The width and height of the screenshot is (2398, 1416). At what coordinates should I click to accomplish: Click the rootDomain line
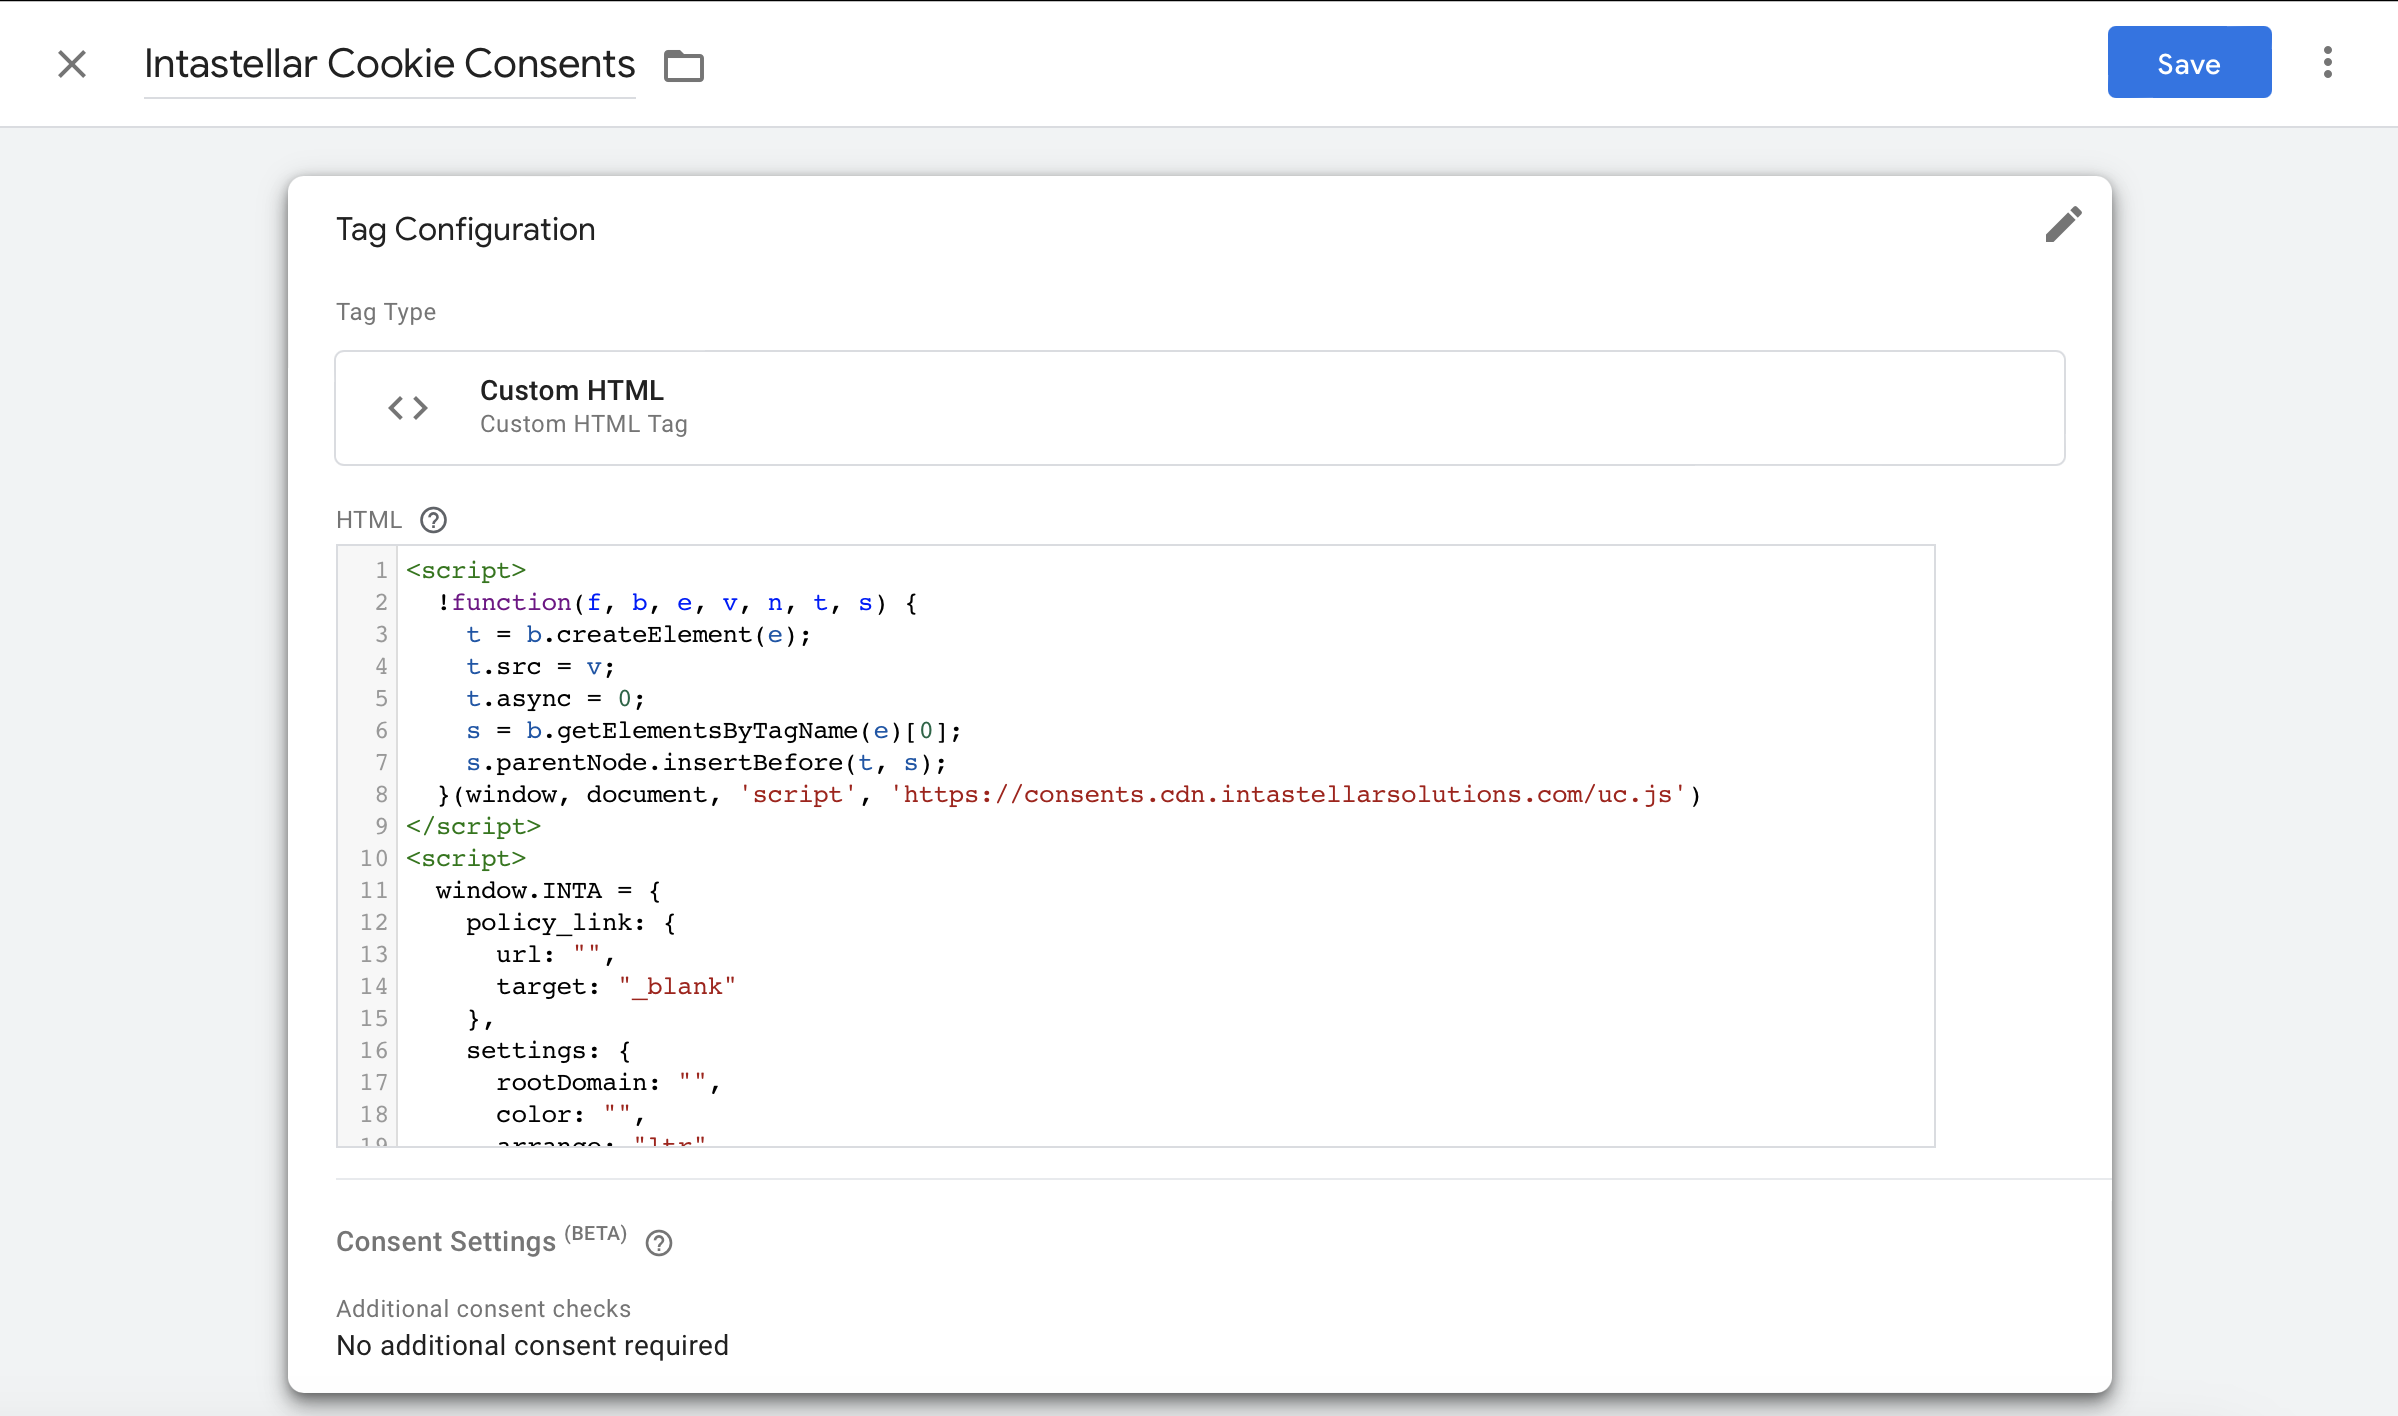click(608, 1082)
